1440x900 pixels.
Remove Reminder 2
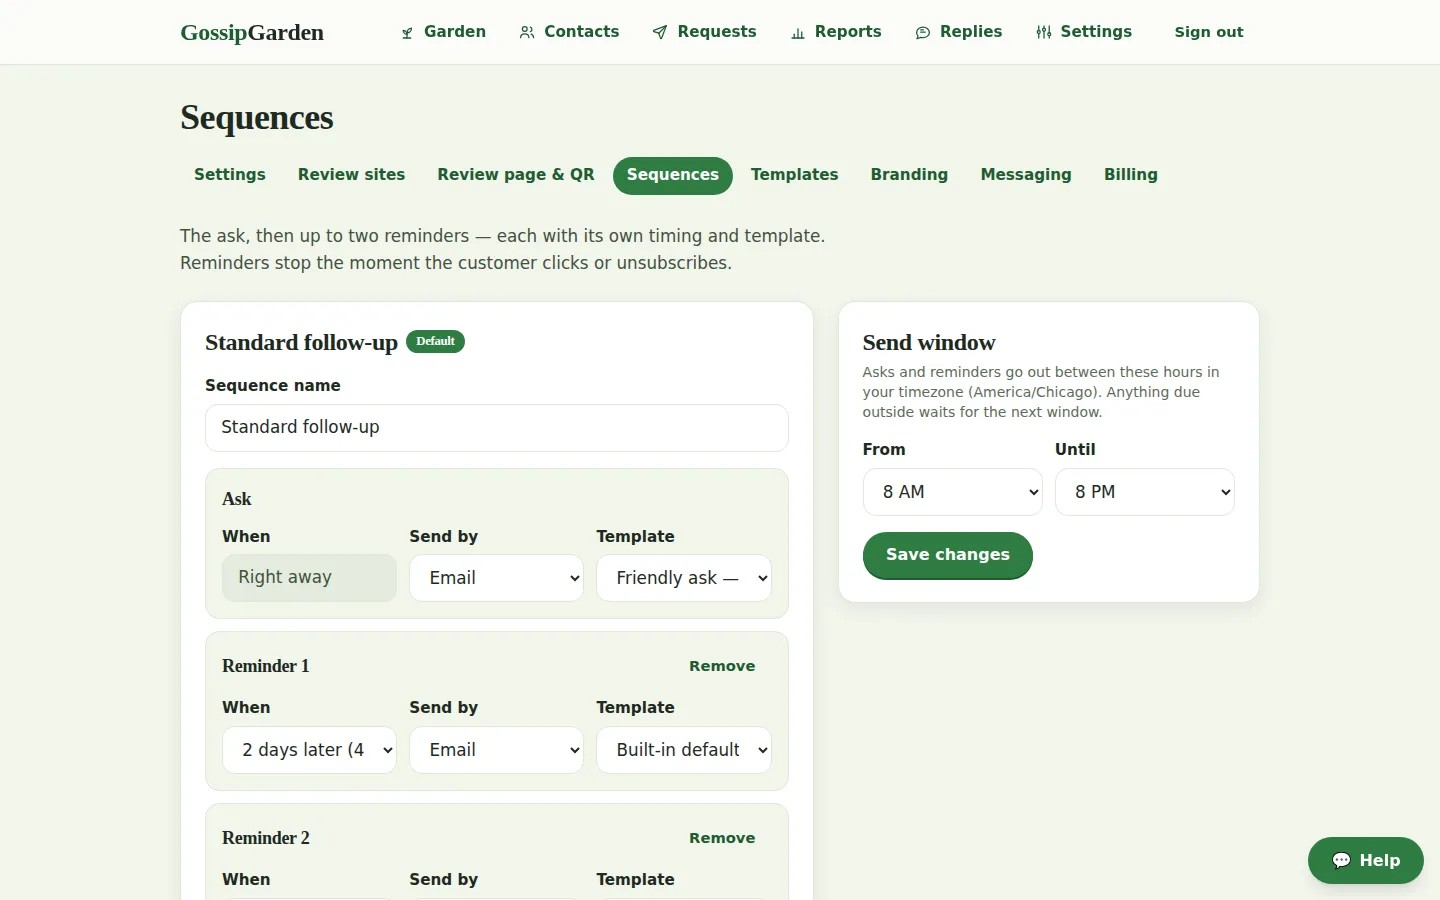[x=722, y=838]
